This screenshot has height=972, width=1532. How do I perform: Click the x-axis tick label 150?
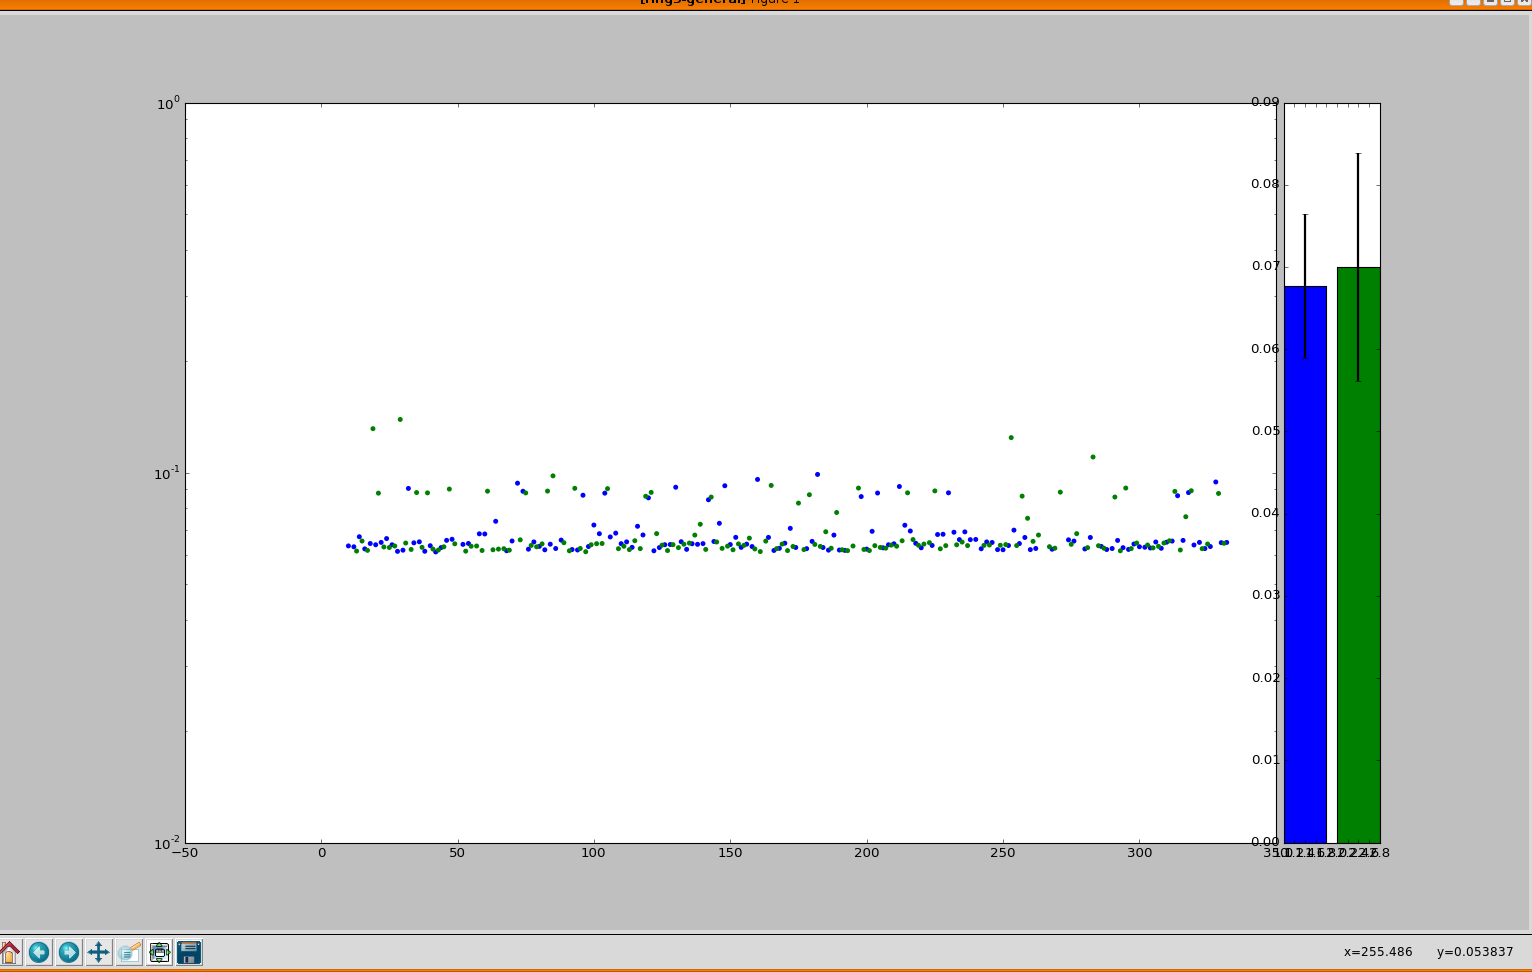click(x=730, y=853)
